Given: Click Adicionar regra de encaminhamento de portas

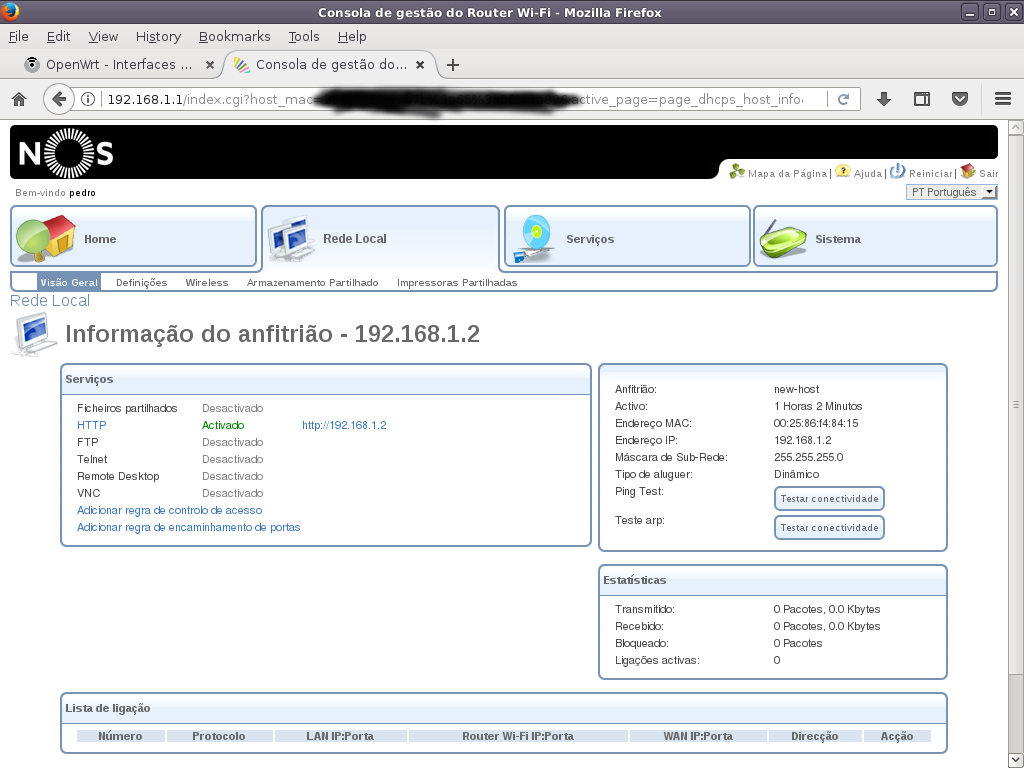Looking at the screenshot, I should (189, 527).
